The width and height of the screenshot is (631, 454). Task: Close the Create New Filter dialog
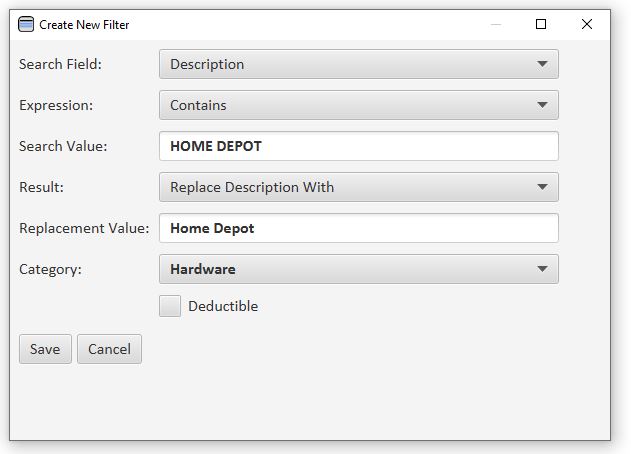click(x=587, y=24)
